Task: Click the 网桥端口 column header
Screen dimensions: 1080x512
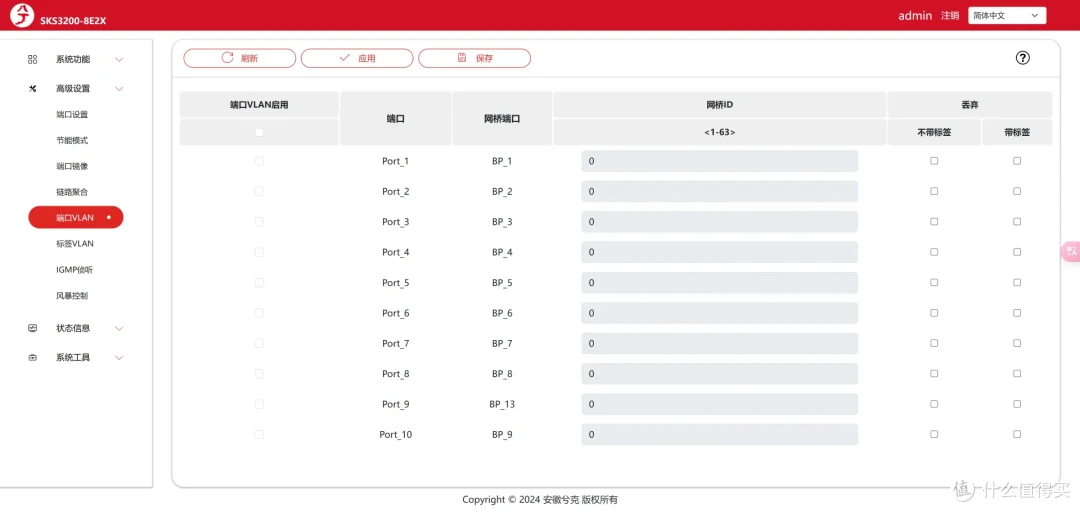Action: pos(502,119)
